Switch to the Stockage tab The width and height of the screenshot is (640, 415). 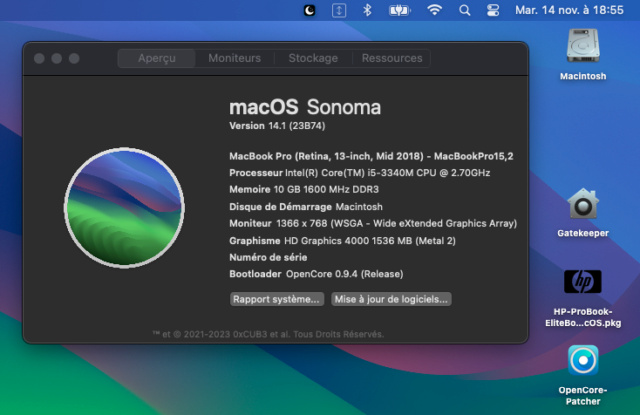click(x=313, y=58)
